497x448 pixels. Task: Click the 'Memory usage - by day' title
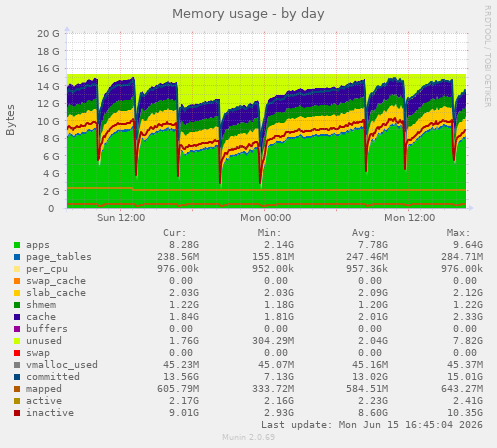[248, 14]
